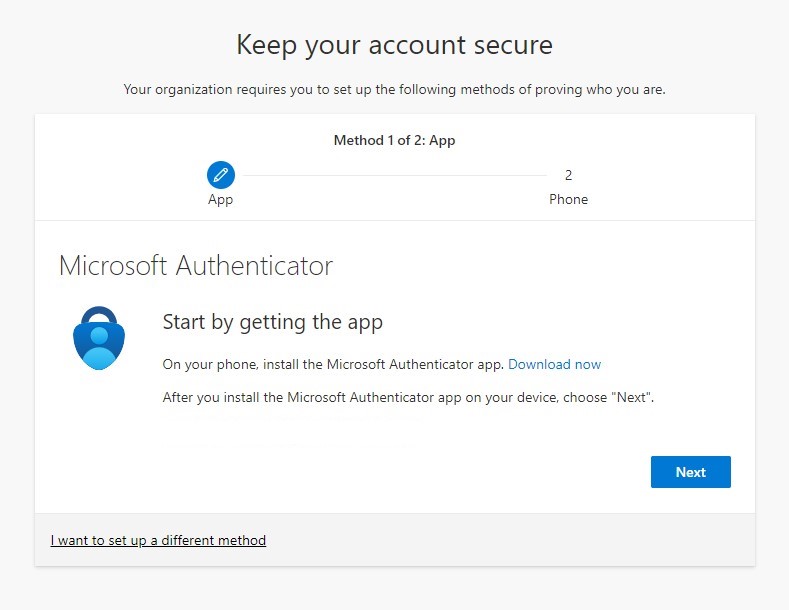Click the 'After you install' instruction text
The width and height of the screenshot is (789, 610).
408,398
